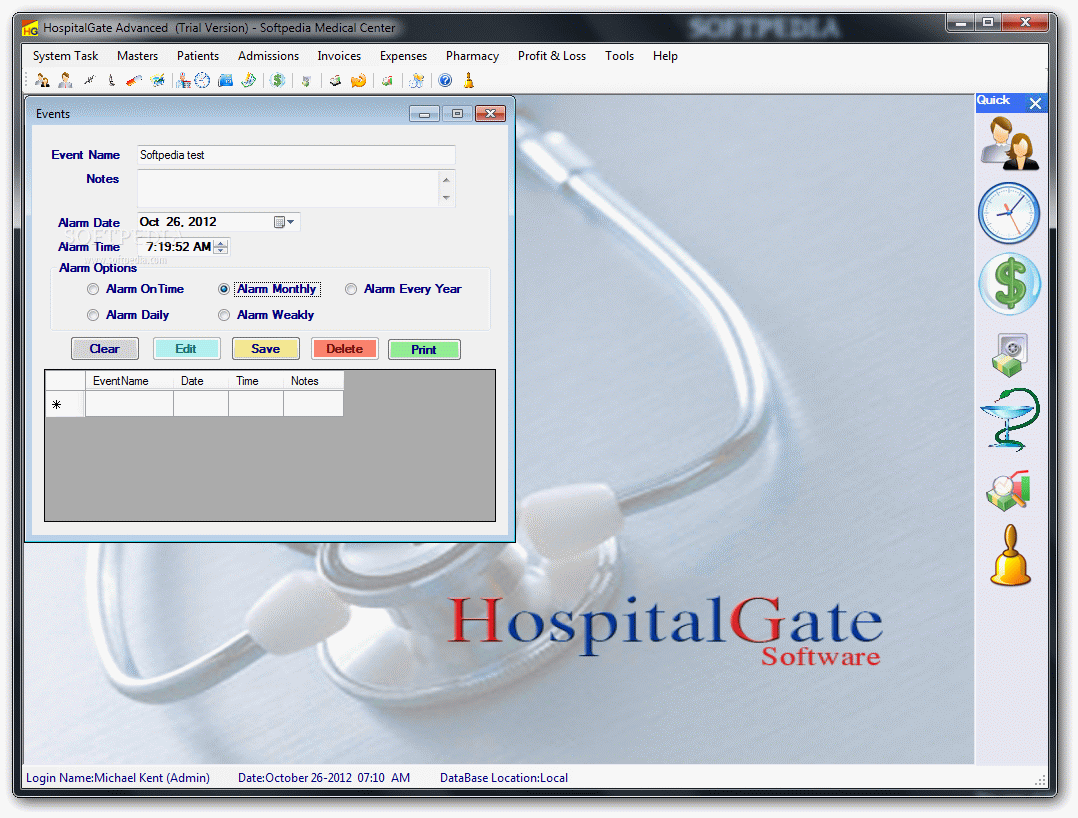Click the Date column header in grid
The height and width of the screenshot is (818, 1078).
(201, 381)
